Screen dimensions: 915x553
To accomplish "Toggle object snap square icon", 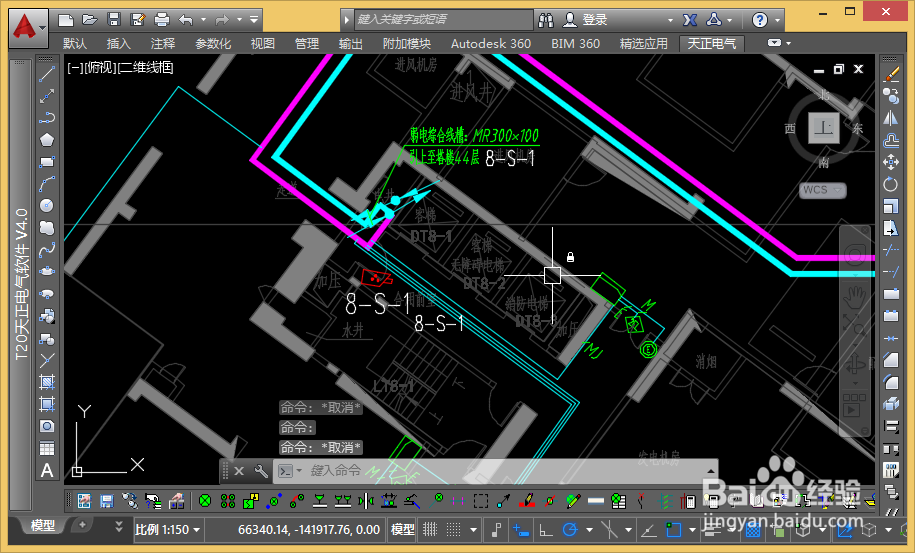I will (x=673, y=530).
